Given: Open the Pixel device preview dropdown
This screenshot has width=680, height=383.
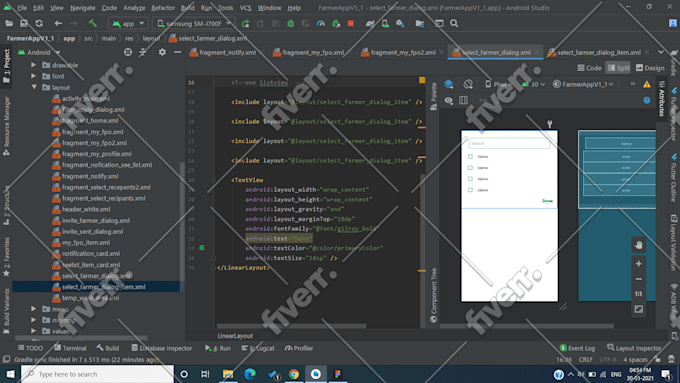Looking at the screenshot, I should point(498,84).
